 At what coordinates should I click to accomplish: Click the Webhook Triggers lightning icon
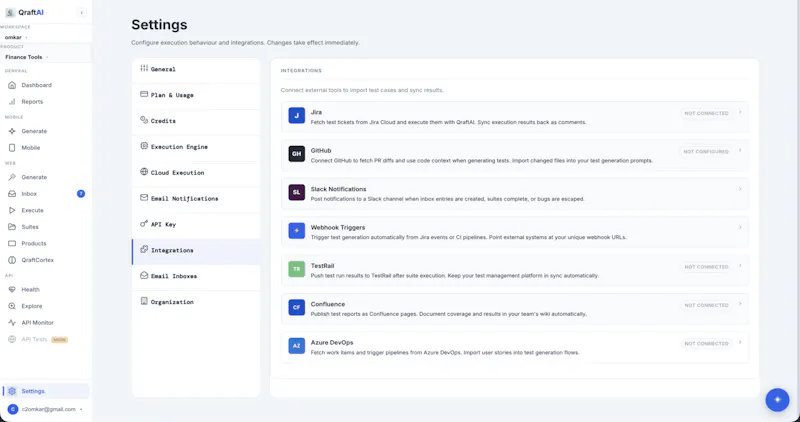(x=296, y=231)
